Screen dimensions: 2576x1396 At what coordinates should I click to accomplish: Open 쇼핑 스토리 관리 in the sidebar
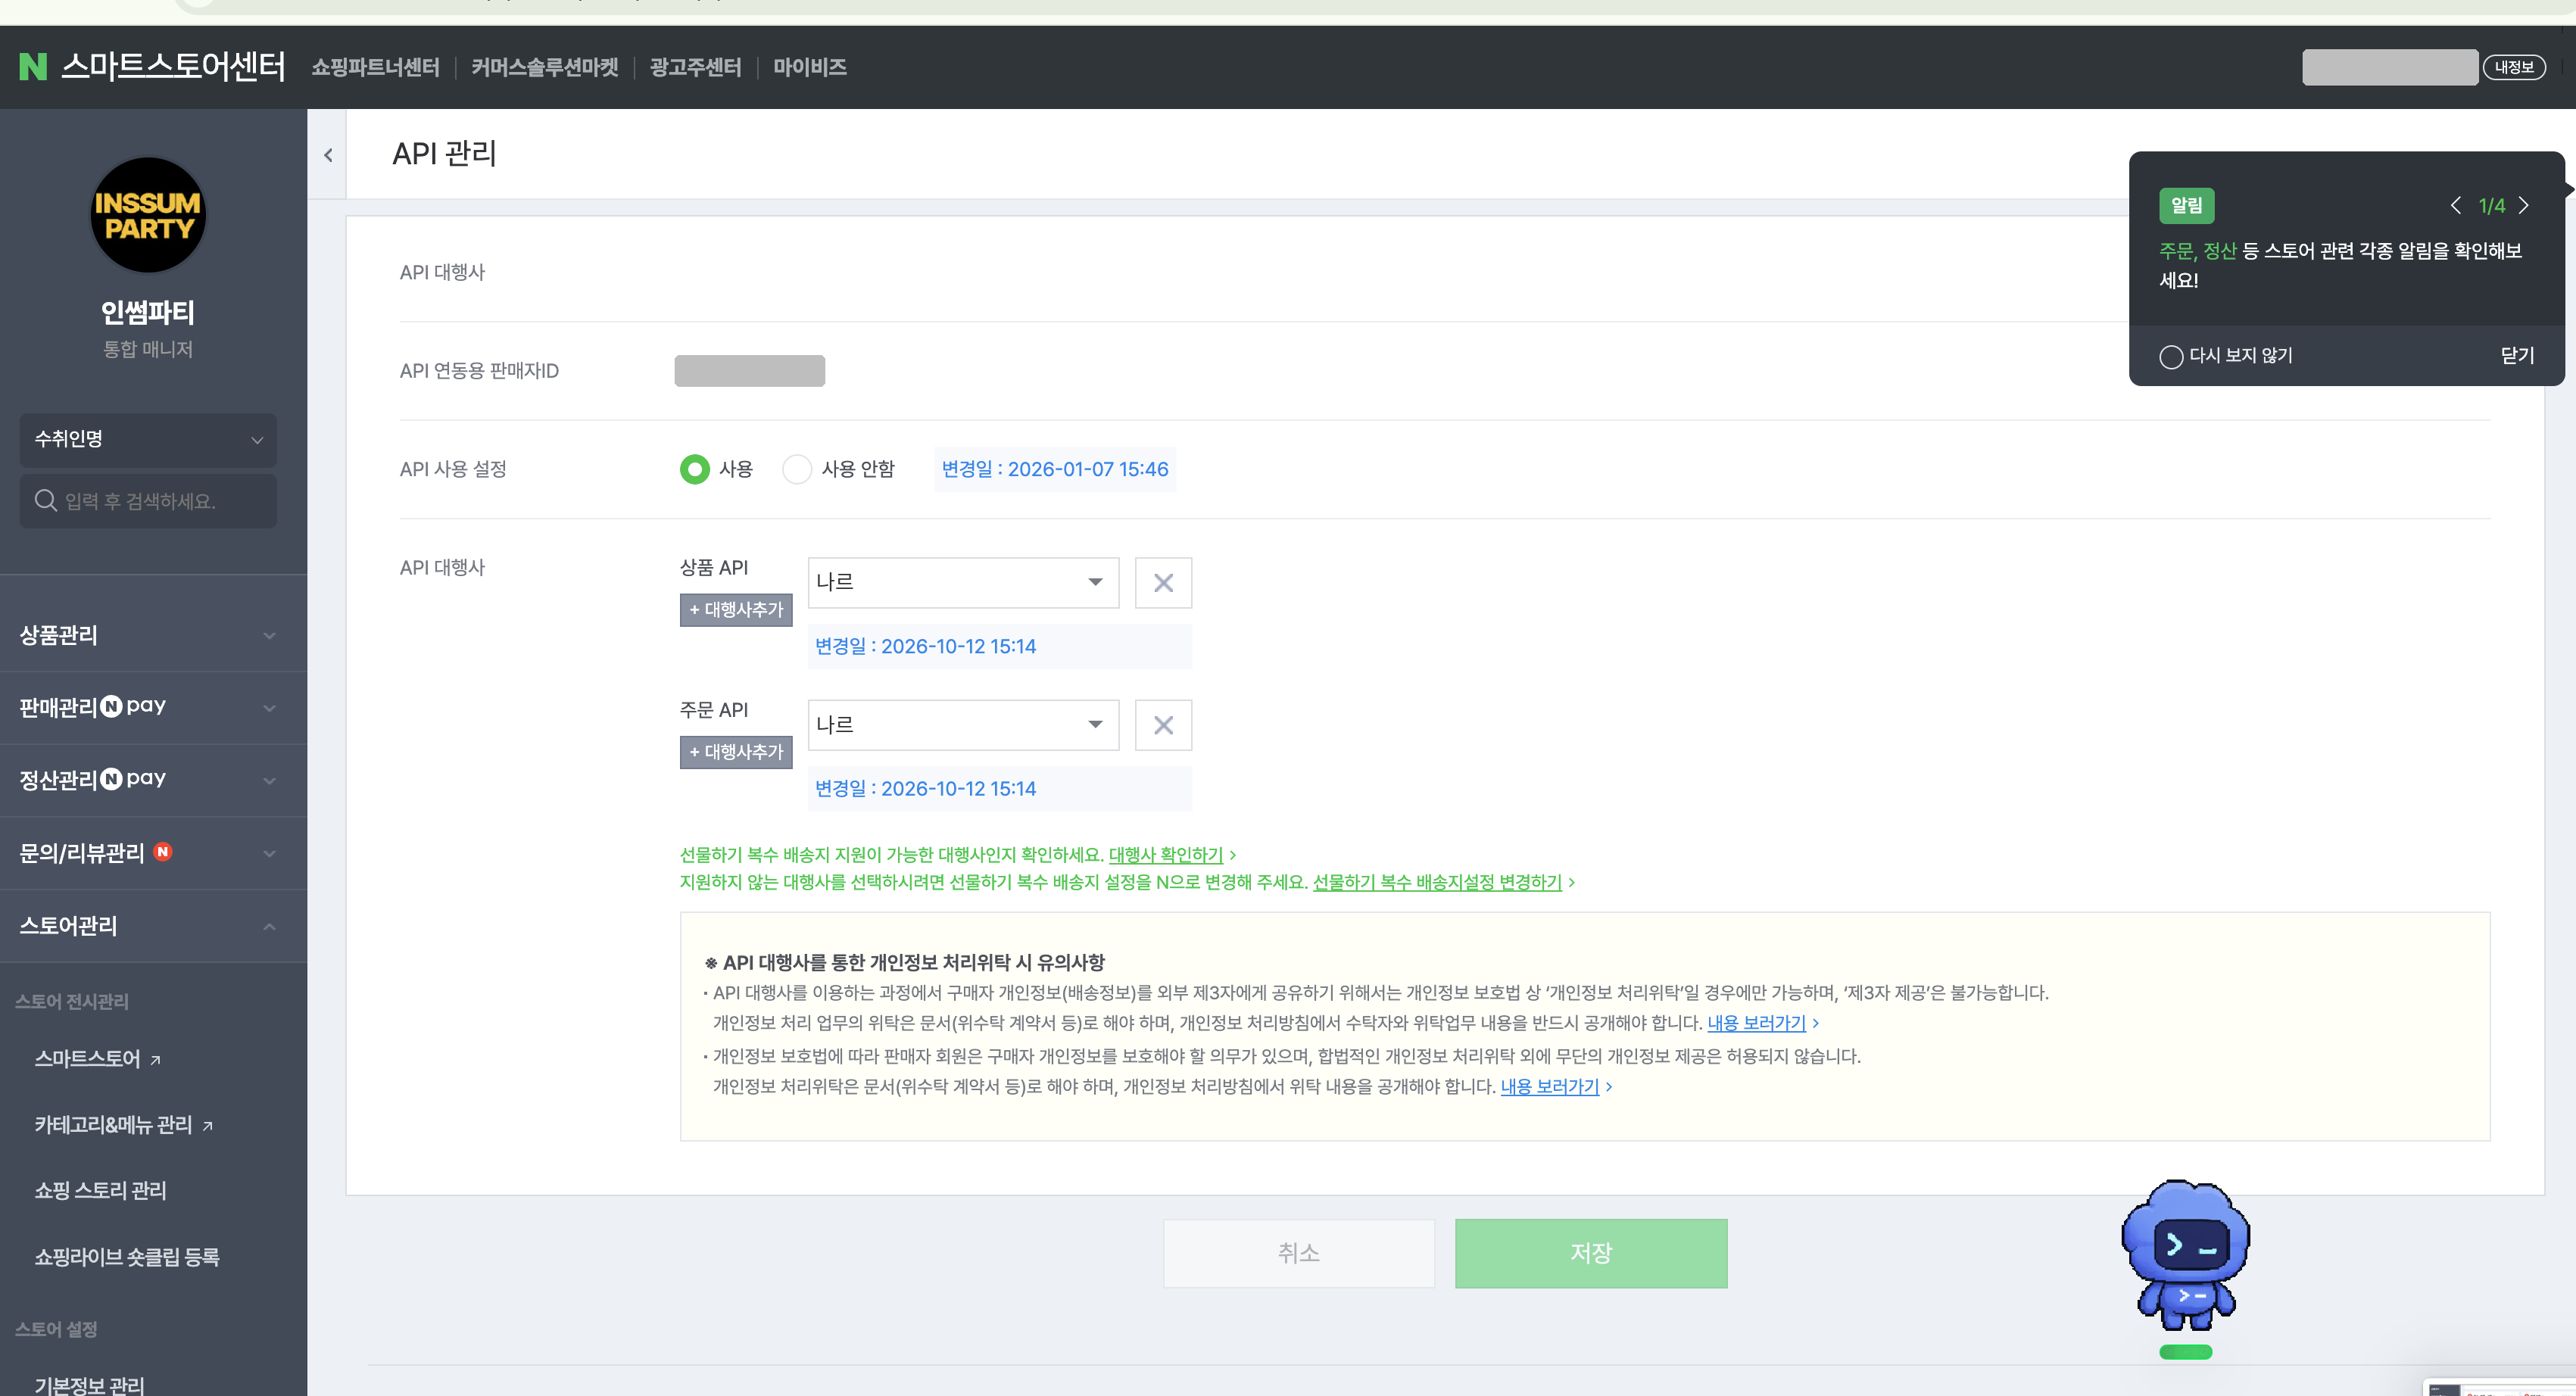(100, 1190)
